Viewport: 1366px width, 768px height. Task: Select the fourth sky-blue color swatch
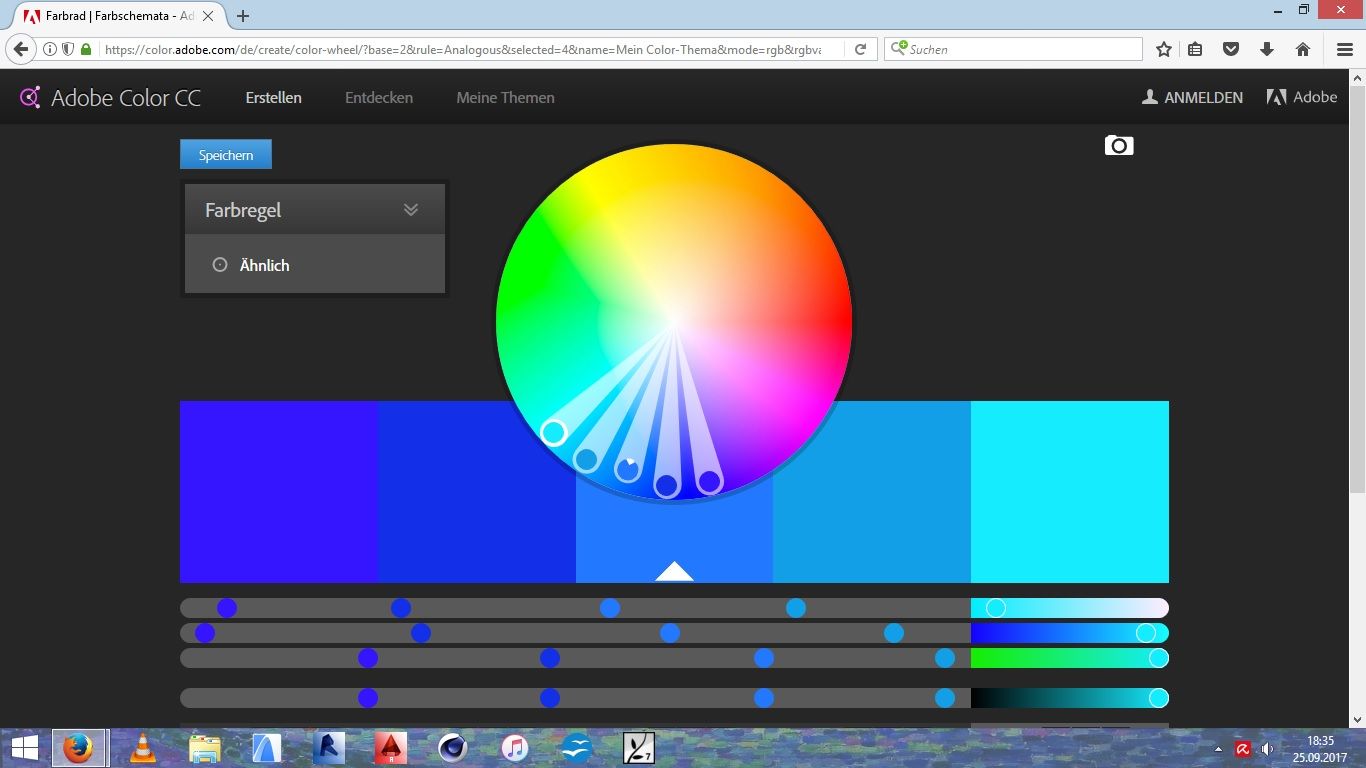(872, 491)
